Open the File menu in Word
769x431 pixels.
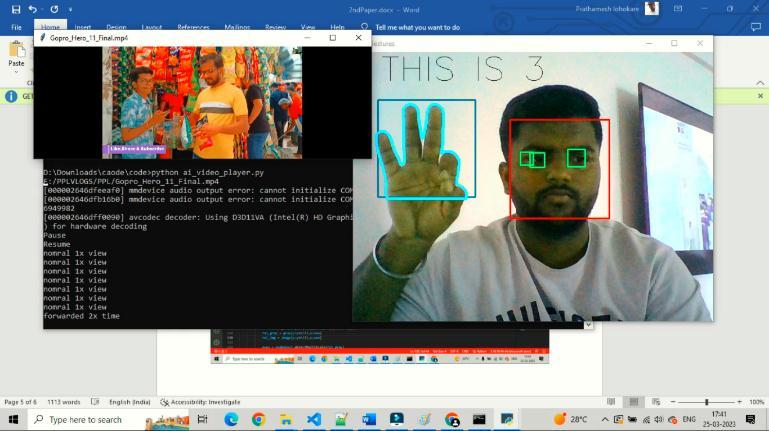16,27
